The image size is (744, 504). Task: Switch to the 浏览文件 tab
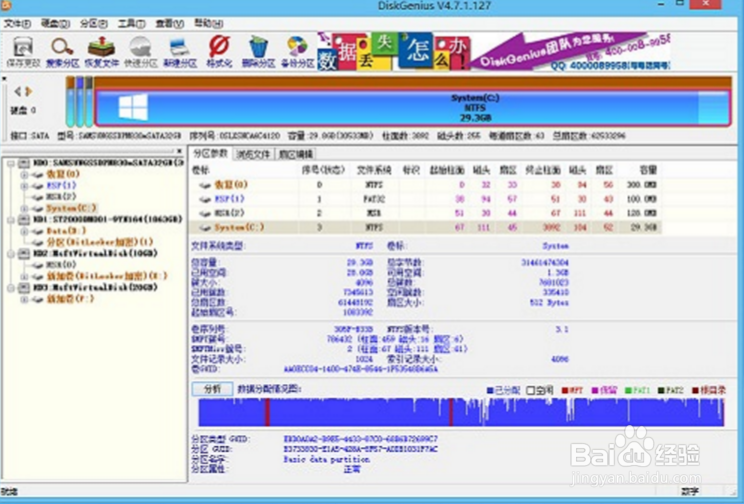[253, 154]
